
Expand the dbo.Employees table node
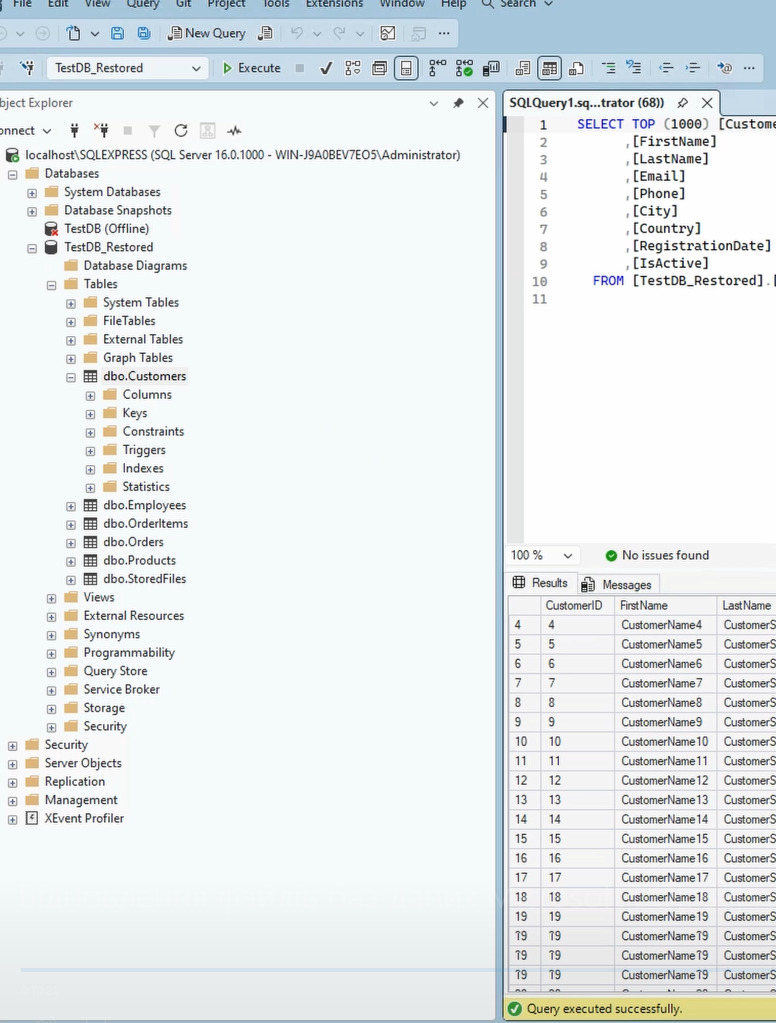[x=71, y=506]
